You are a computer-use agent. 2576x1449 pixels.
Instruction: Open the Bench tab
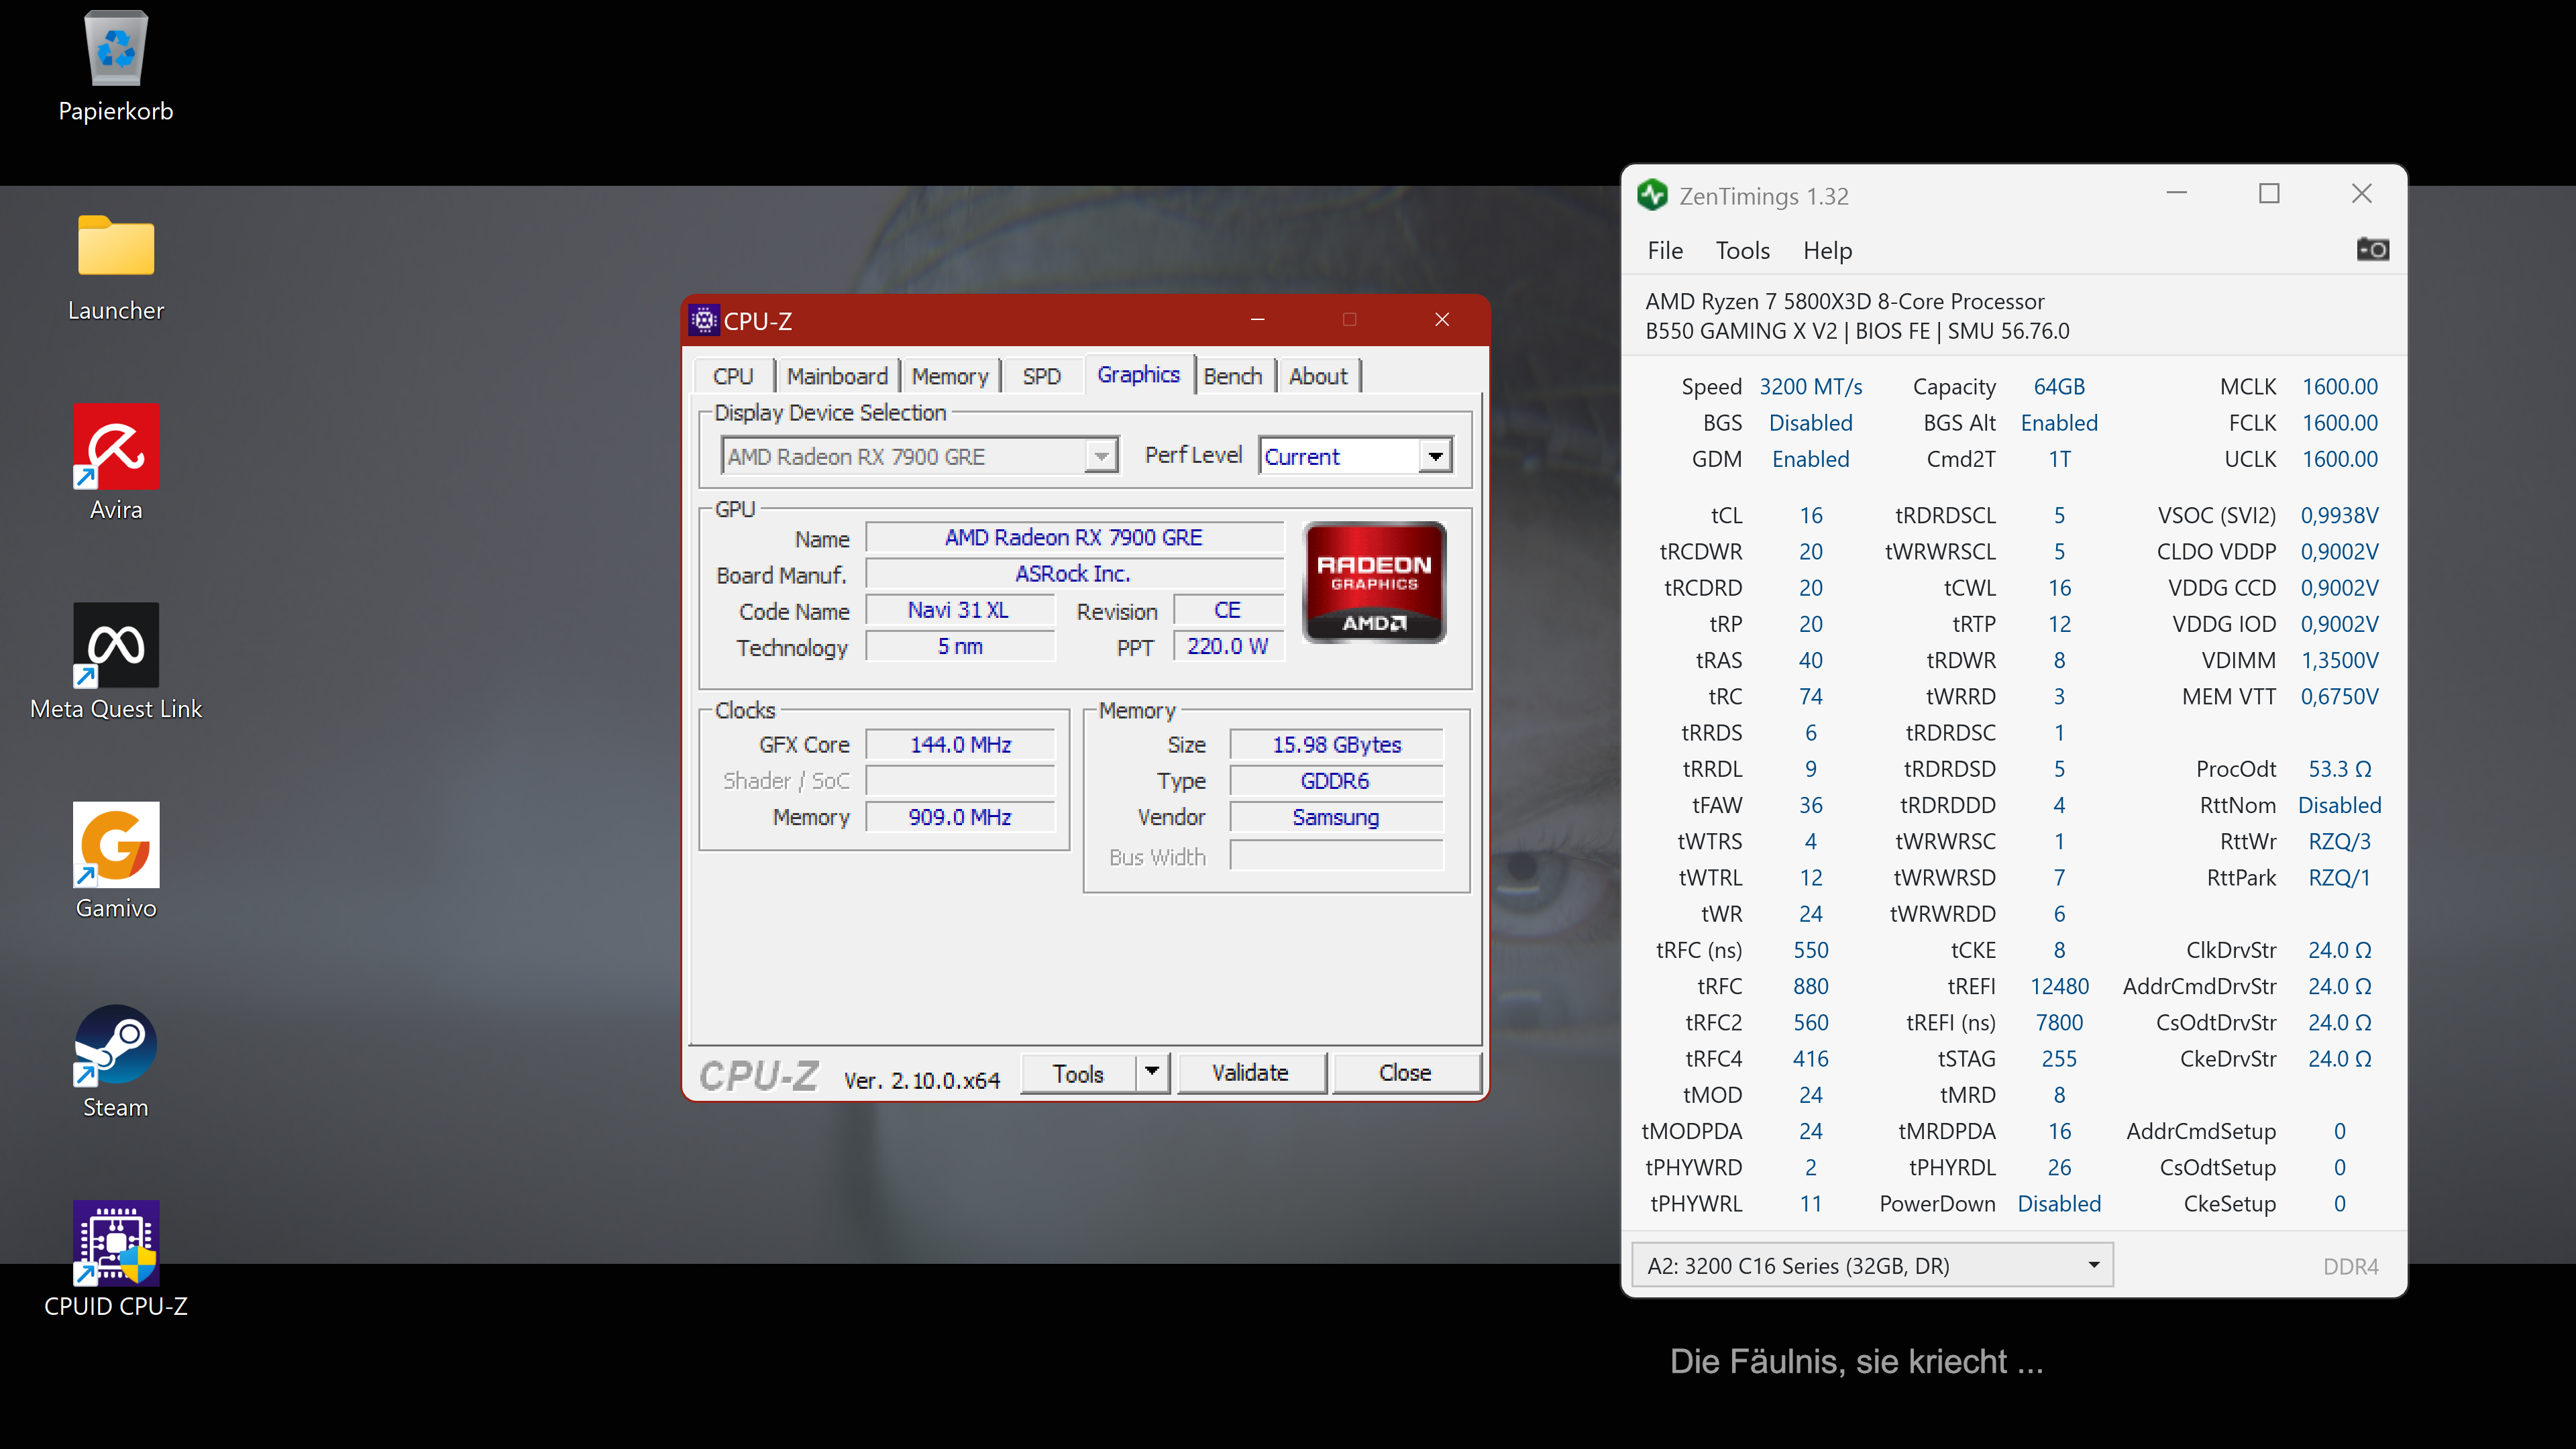click(1232, 376)
